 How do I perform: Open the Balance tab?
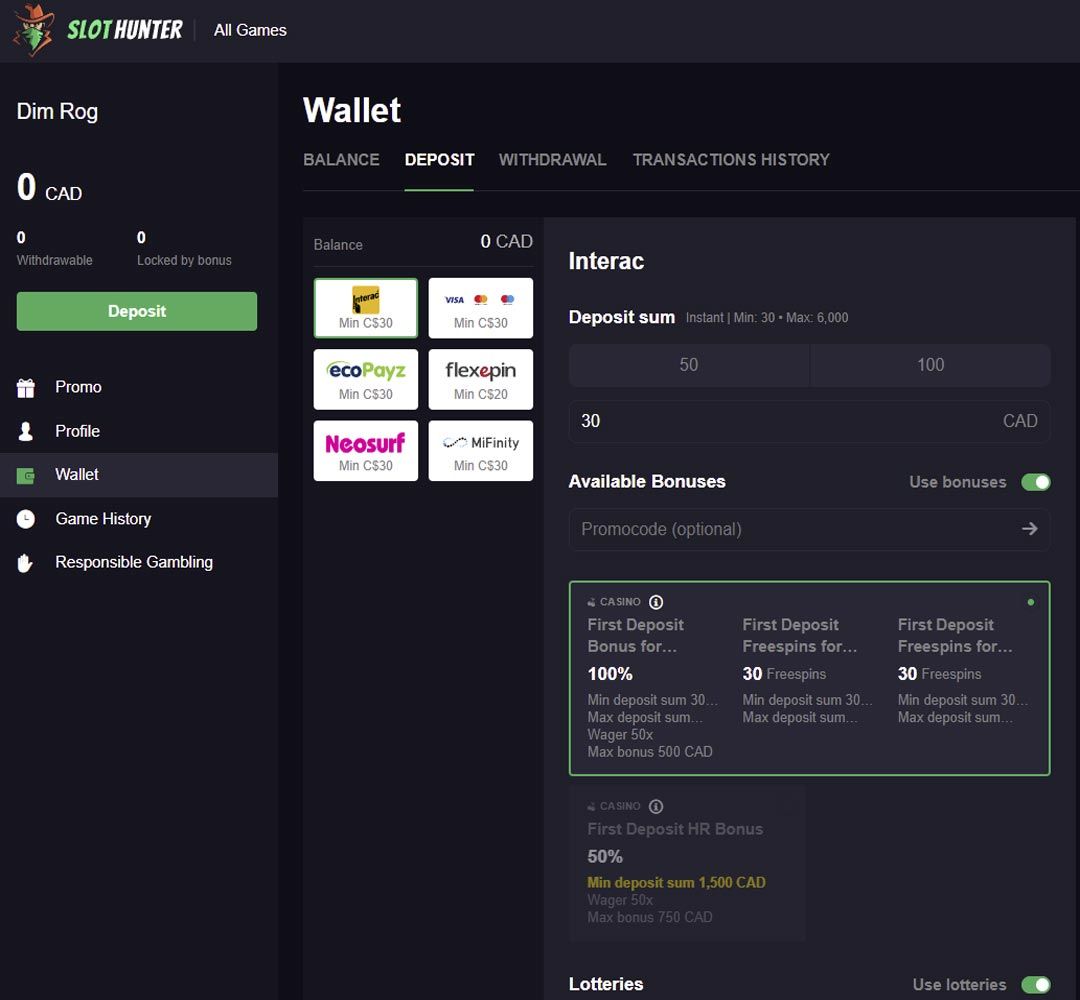(x=341, y=160)
